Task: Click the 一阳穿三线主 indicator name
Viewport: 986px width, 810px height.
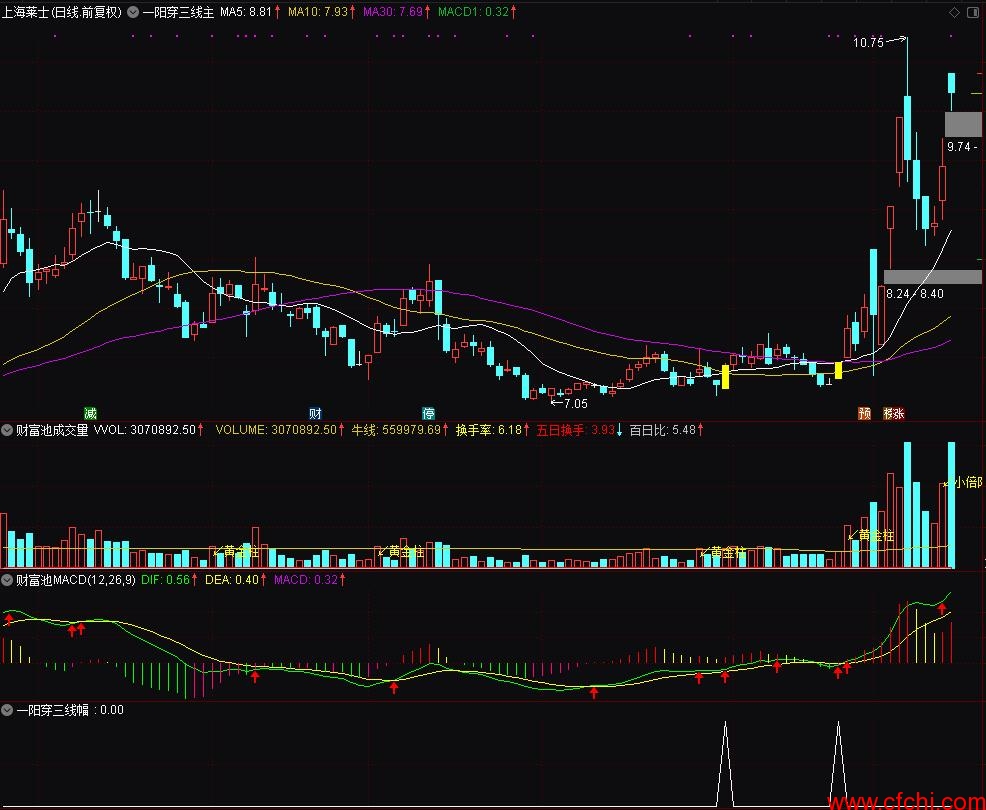Action: click(x=179, y=12)
